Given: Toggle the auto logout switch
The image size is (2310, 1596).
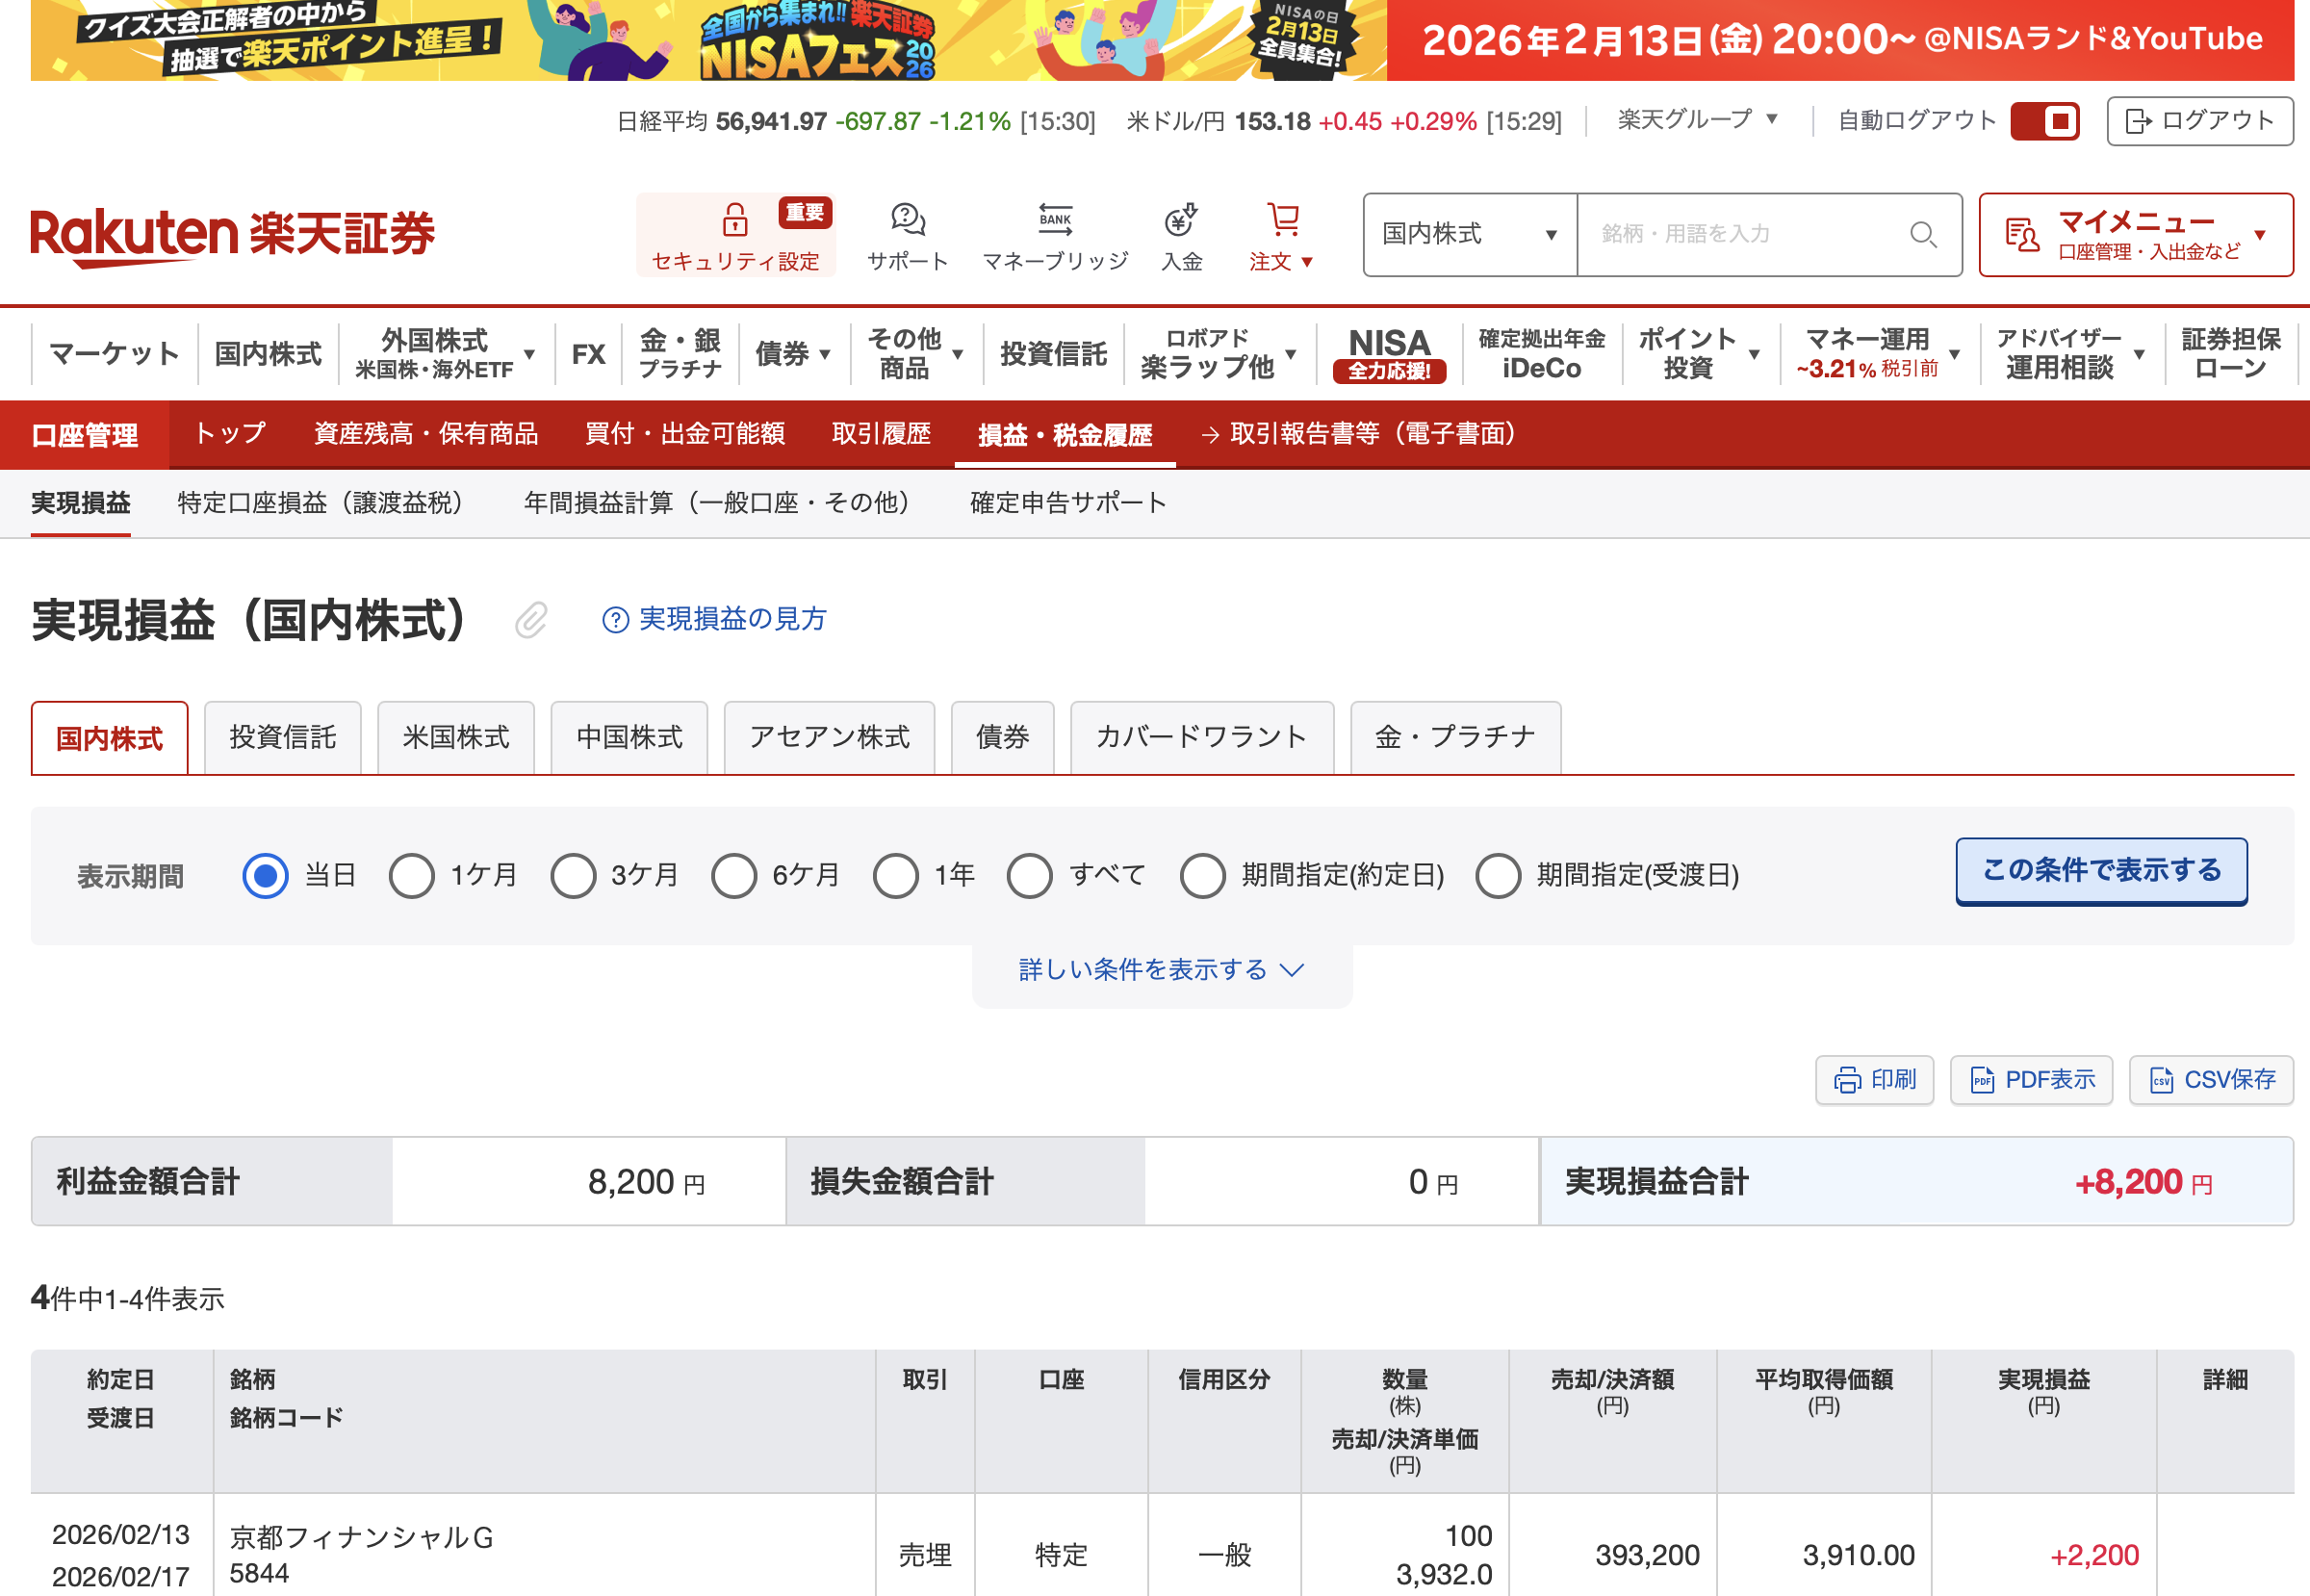Looking at the screenshot, I should click(x=2045, y=121).
